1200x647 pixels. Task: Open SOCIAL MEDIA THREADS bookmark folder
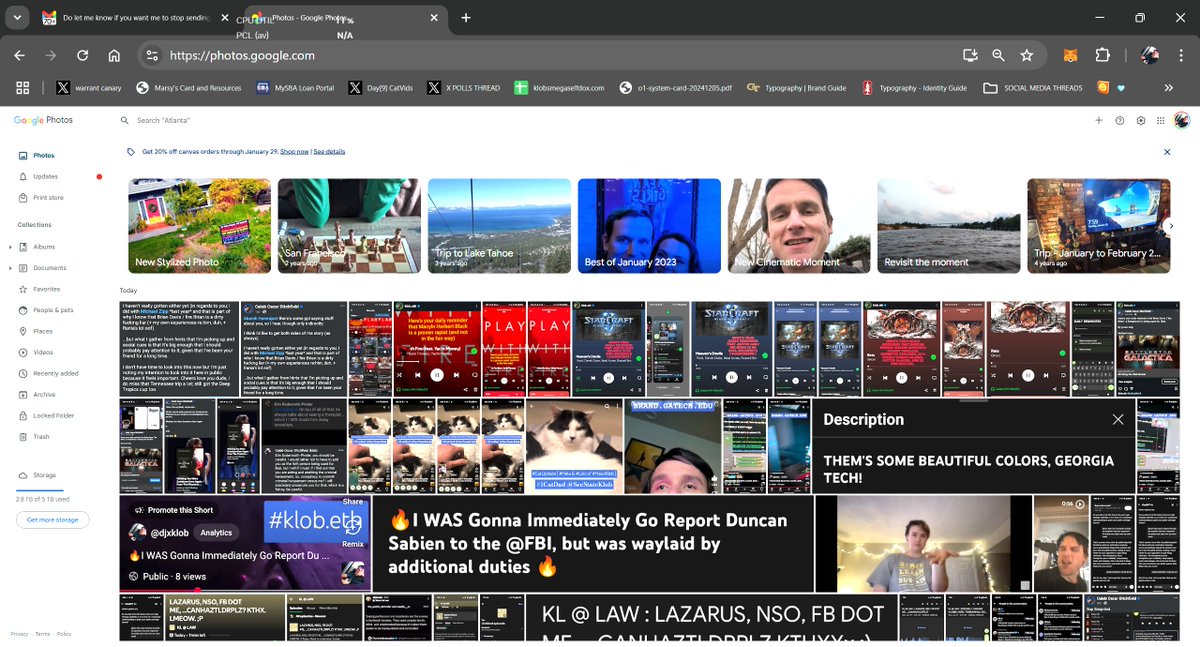tap(1033, 88)
